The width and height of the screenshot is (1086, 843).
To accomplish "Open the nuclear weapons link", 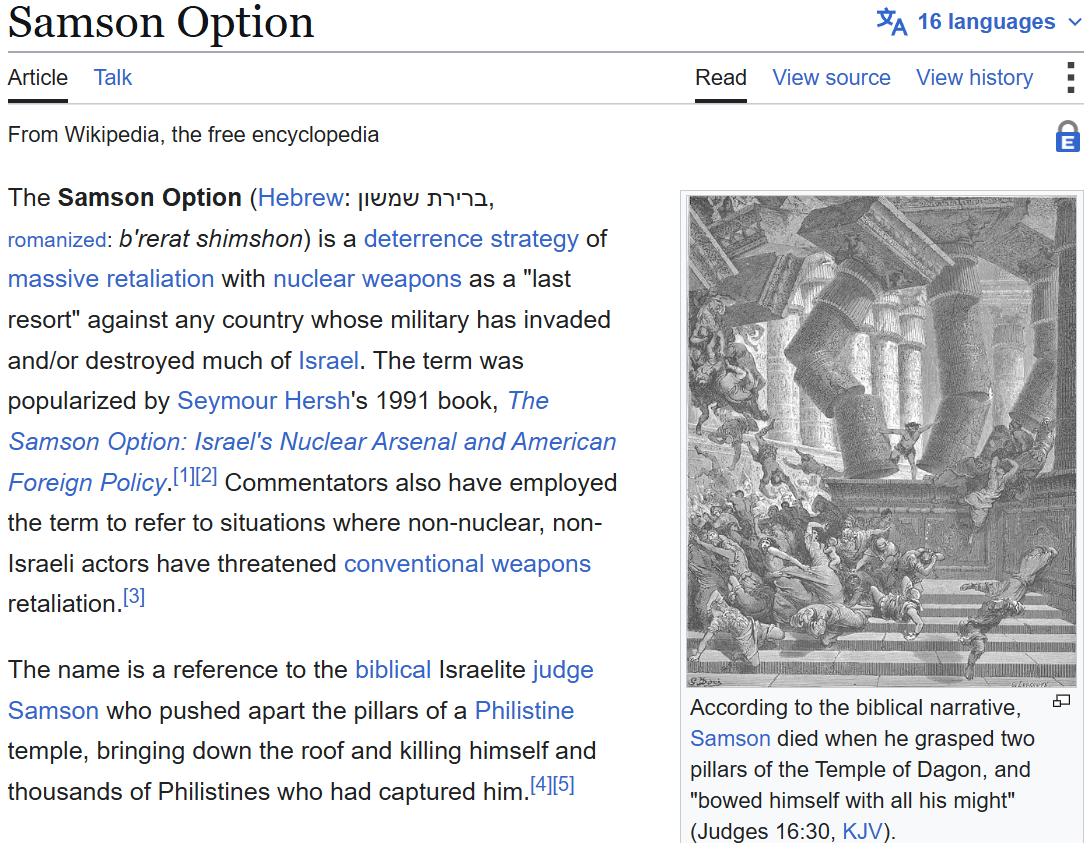I will coord(367,279).
